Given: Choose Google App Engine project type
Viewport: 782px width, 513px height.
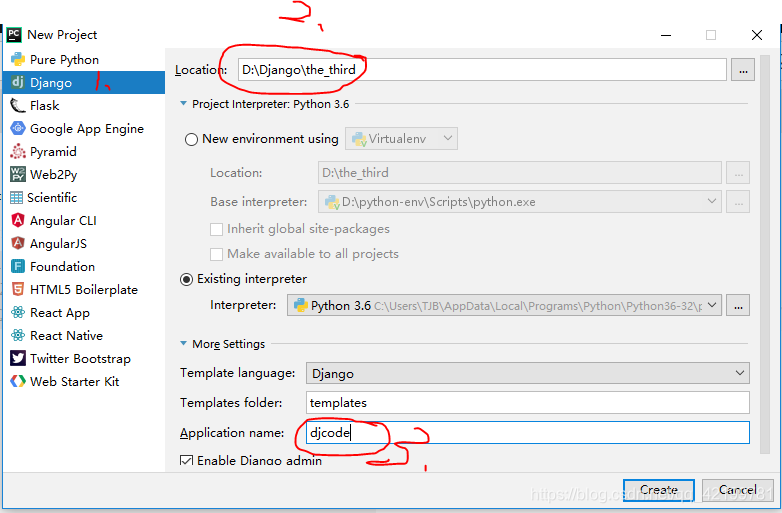Looking at the screenshot, I should coord(84,129).
